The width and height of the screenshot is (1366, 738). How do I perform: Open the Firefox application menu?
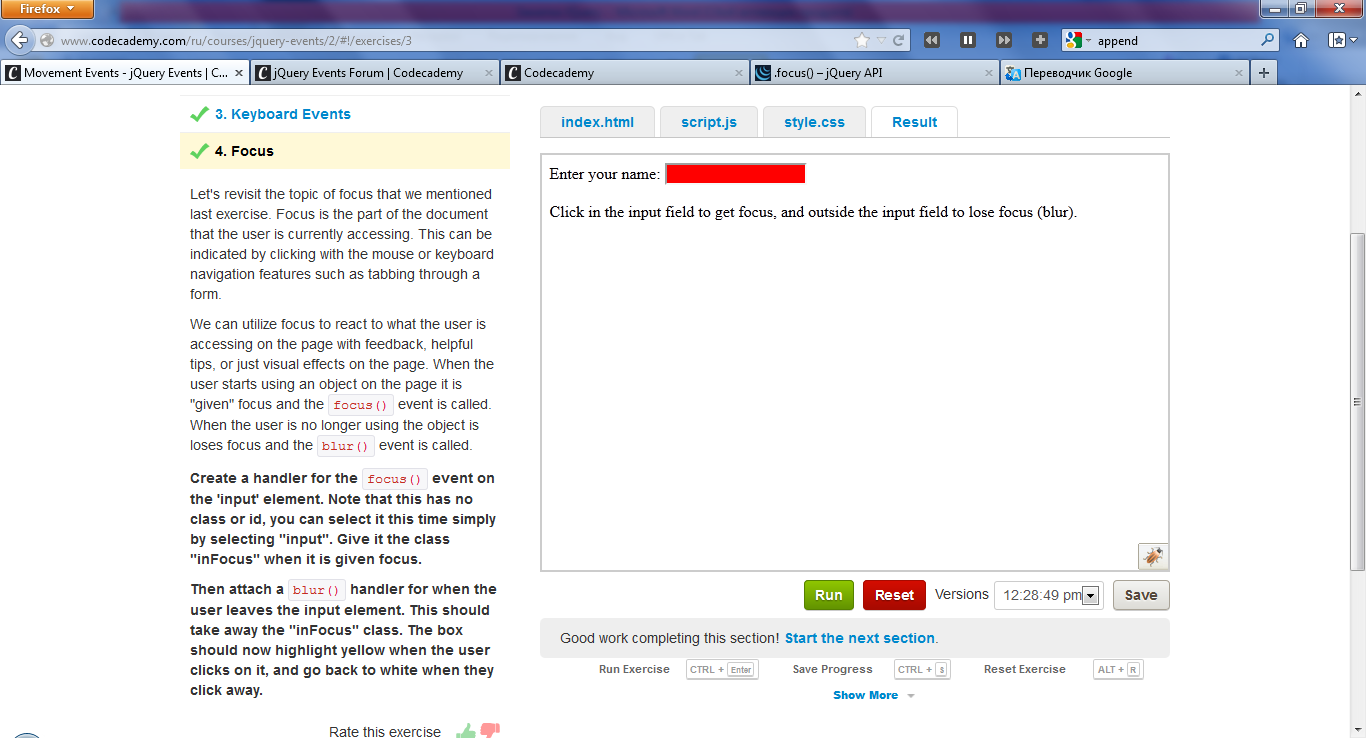(48, 9)
